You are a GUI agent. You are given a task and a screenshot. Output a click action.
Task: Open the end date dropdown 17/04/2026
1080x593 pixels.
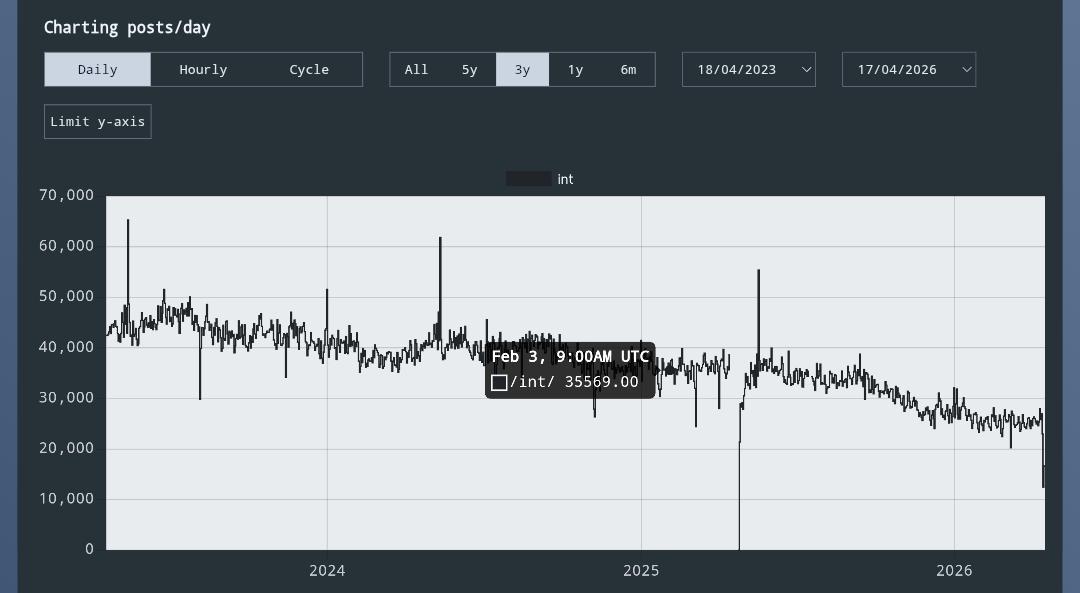(908, 70)
